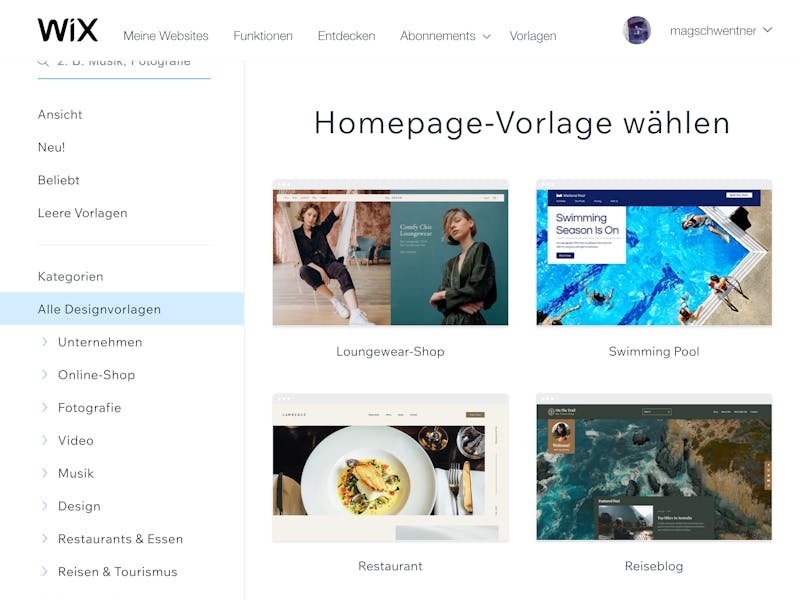800x600 pixels.
Task: Click the search magnifier icon in sidebar
Action: coord(43,63)
